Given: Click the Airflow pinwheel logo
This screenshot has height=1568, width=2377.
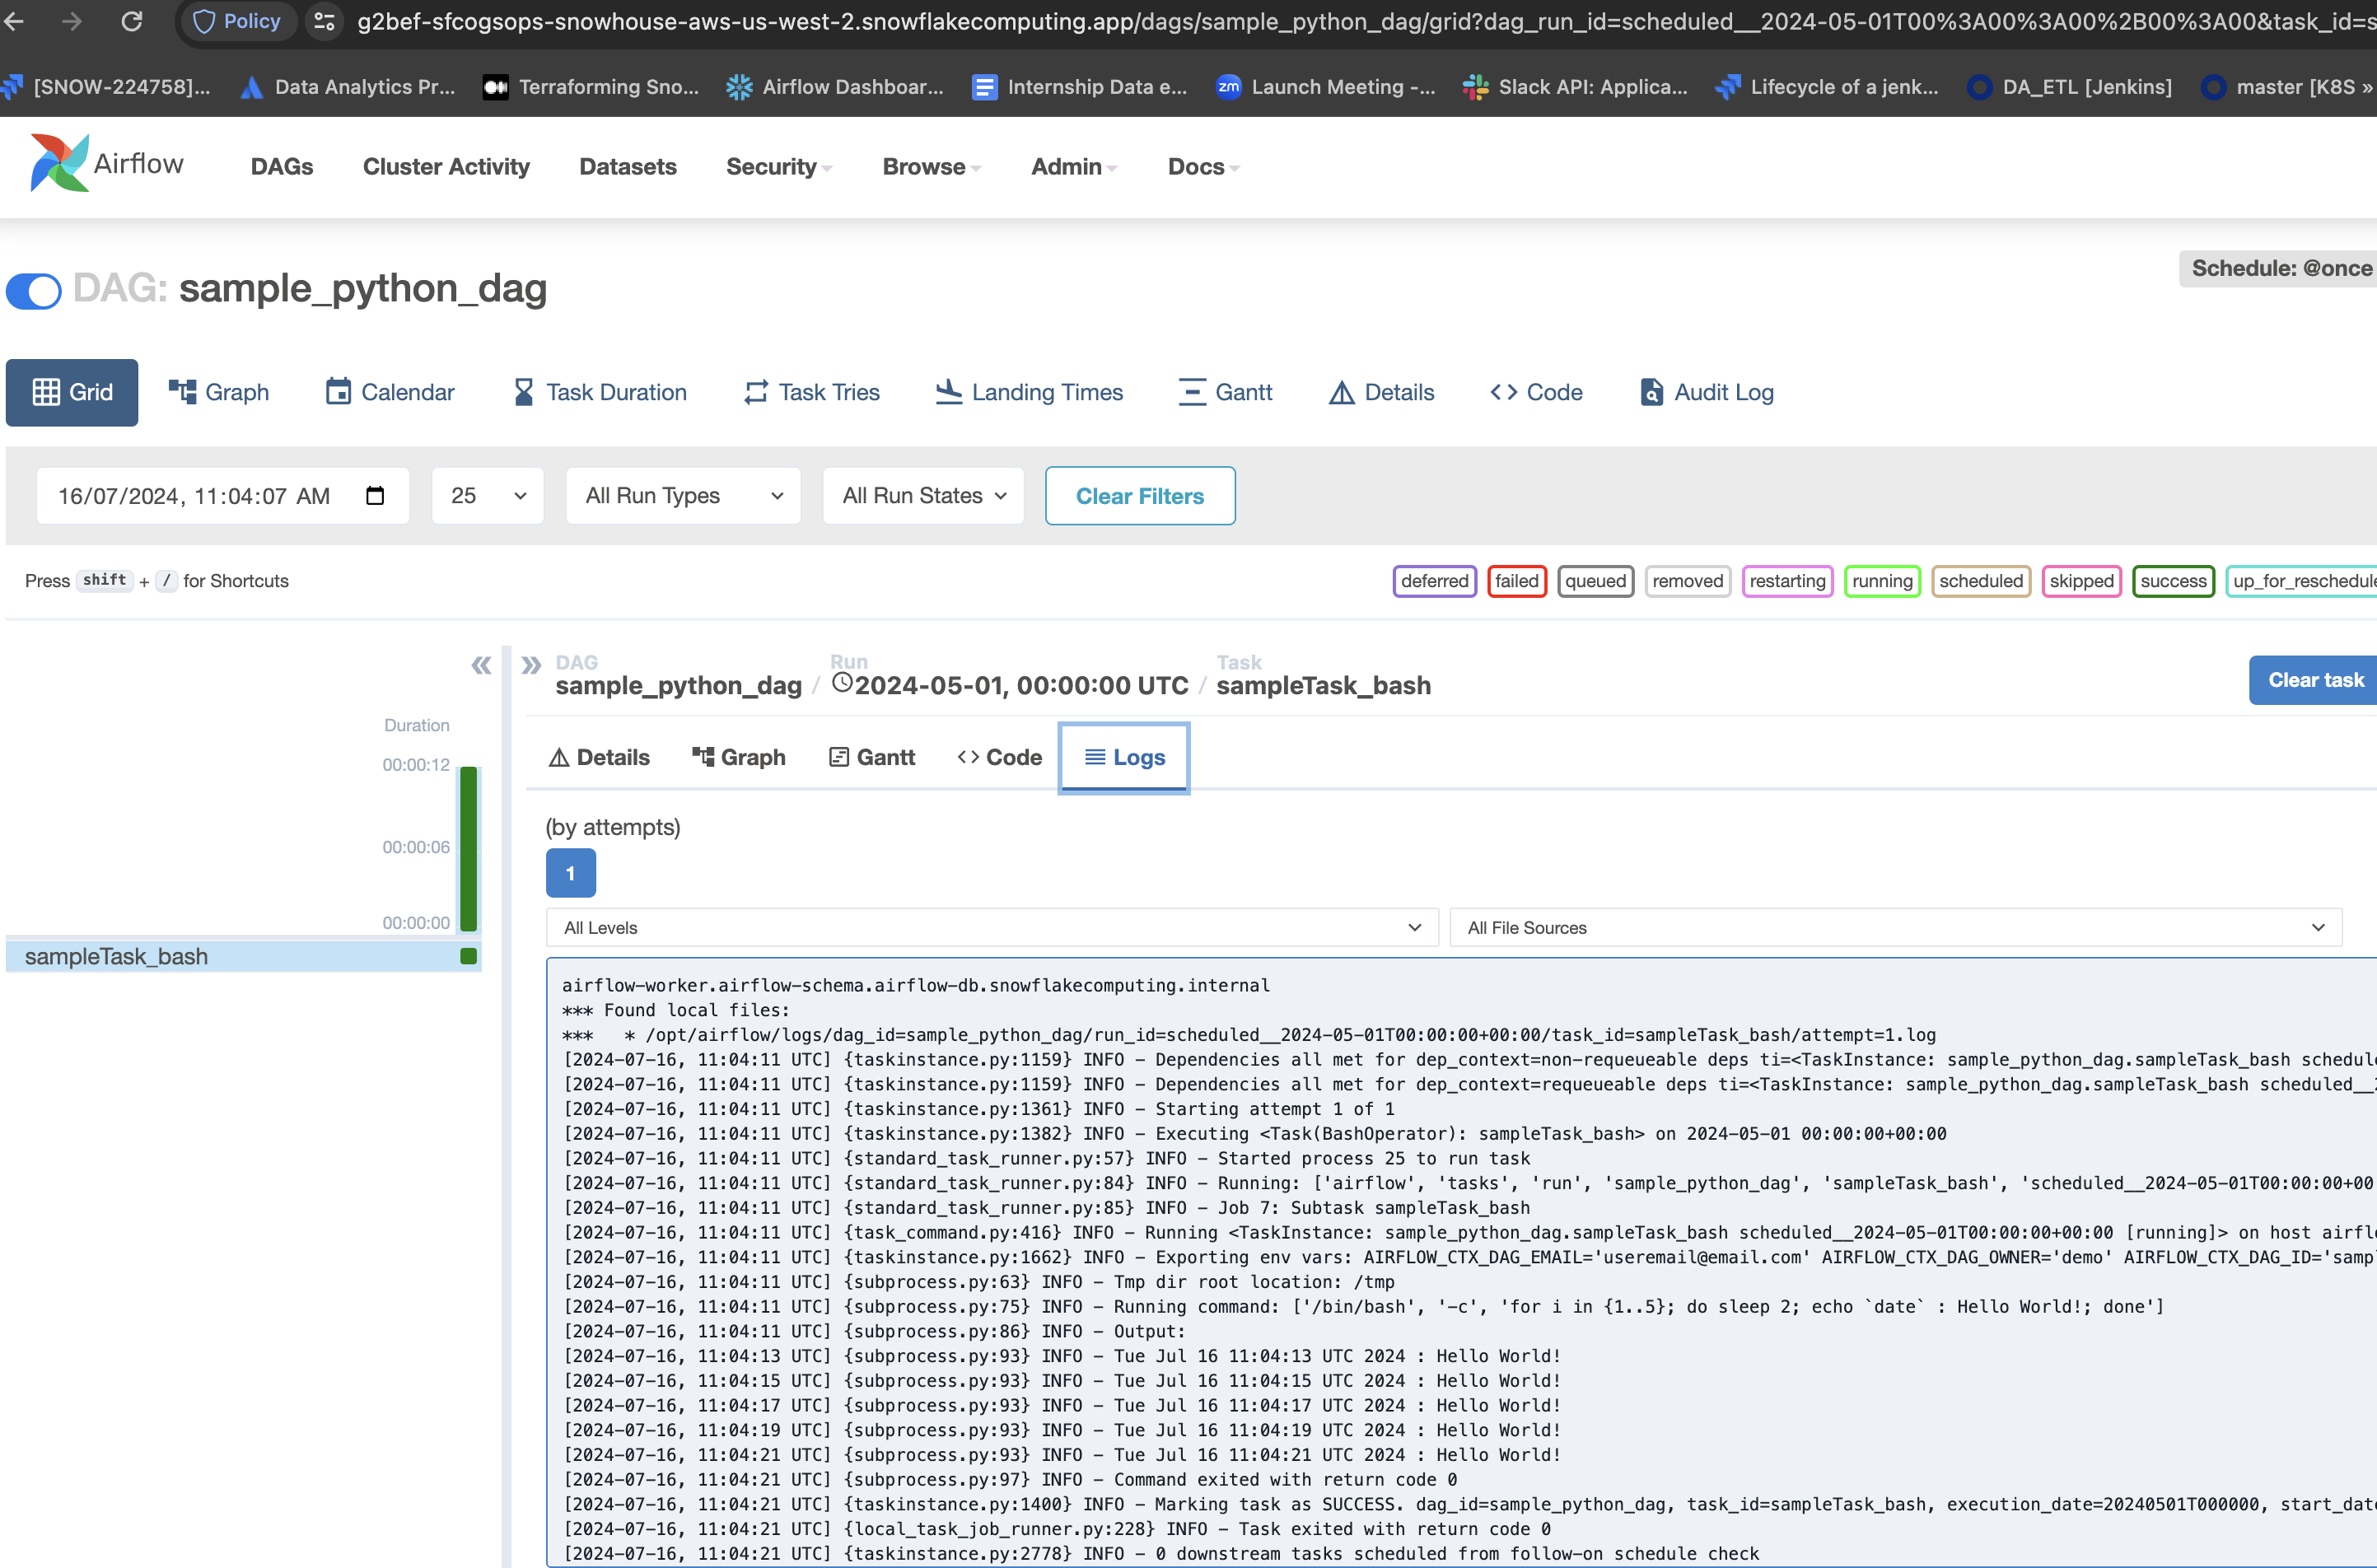Looking at the screenshot, I should 59,163.
